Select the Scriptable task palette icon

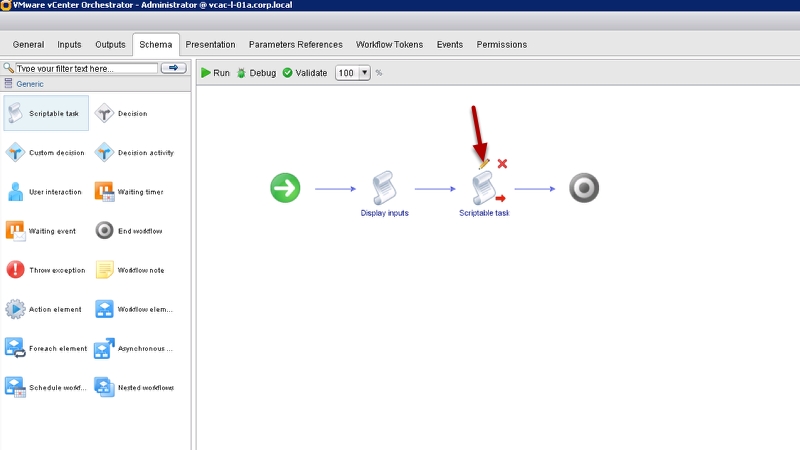16,114
